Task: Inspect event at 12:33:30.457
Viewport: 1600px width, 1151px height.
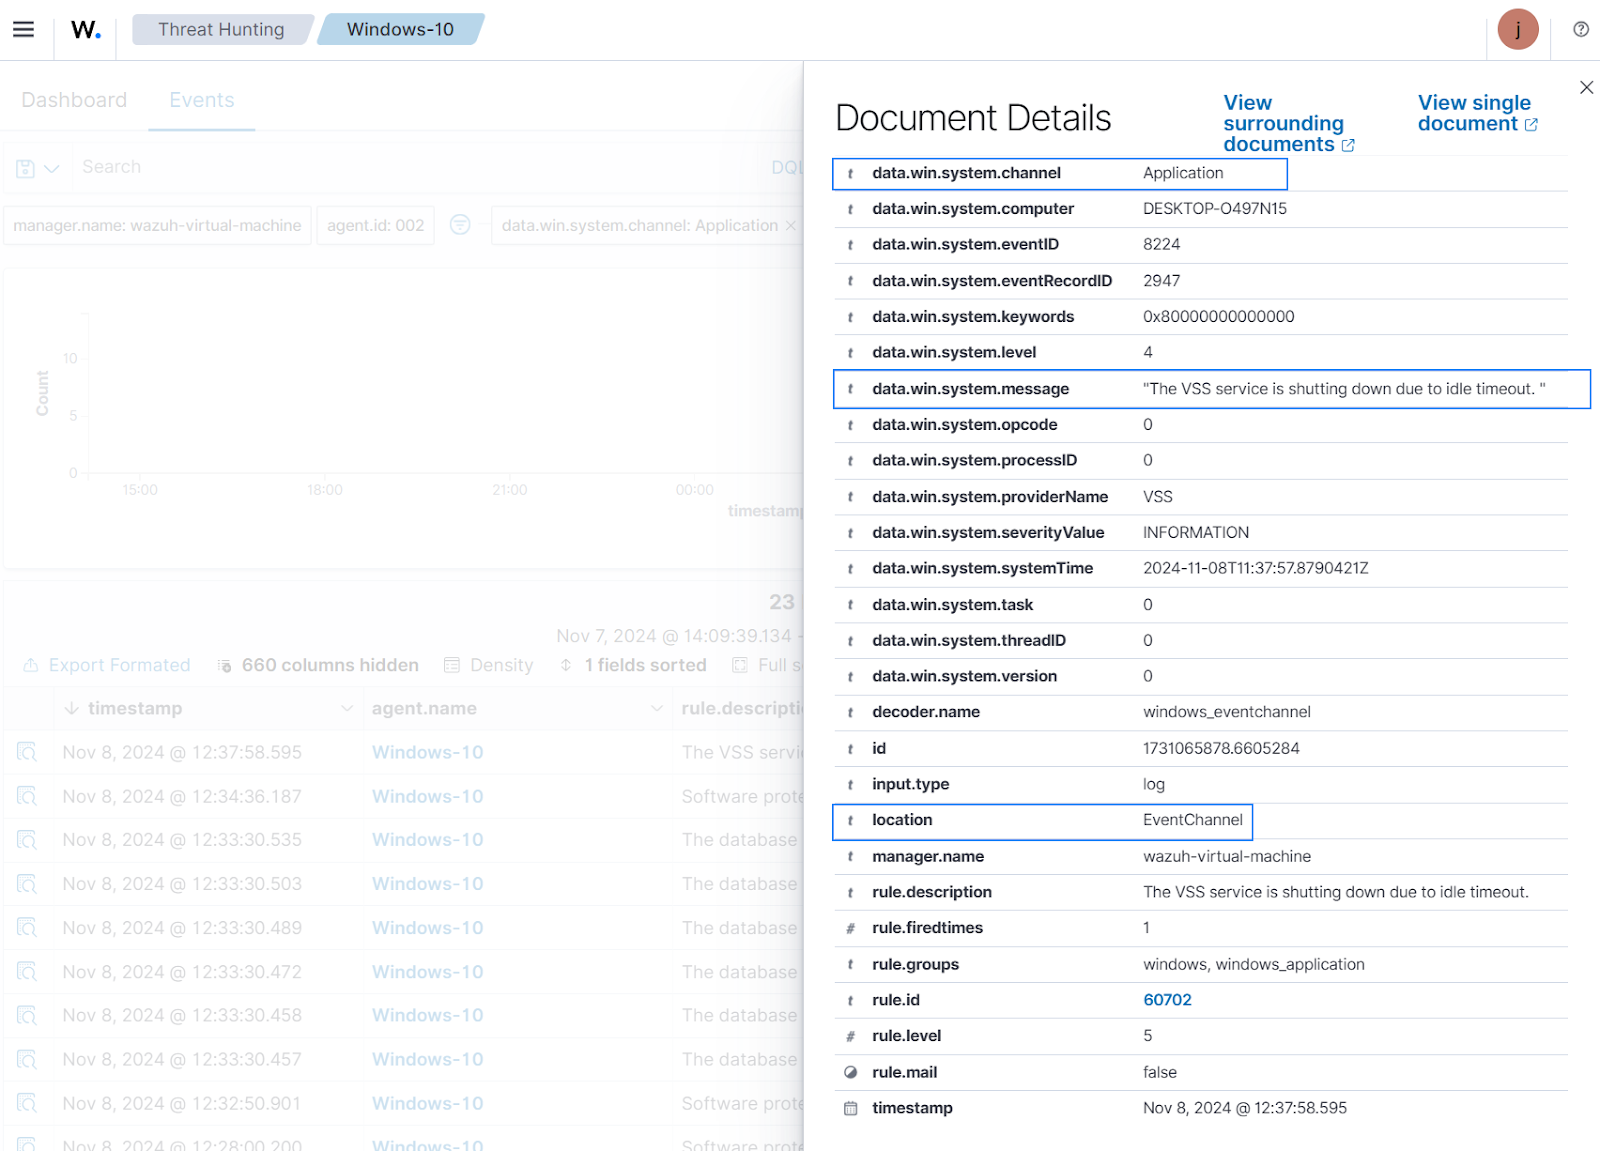Action: pyautogui.click(x=27, y=1059)
